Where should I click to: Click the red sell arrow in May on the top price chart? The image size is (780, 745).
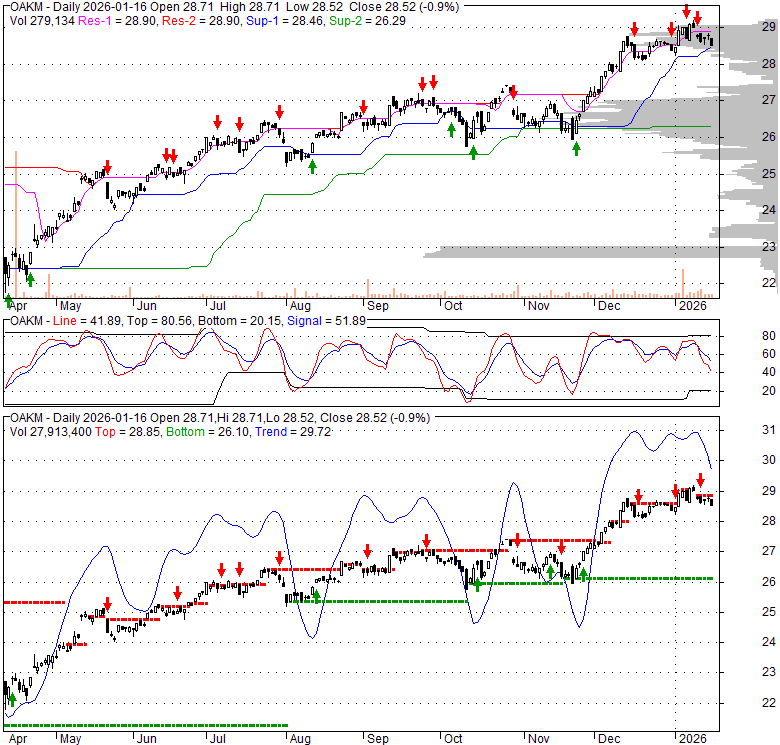107,167
